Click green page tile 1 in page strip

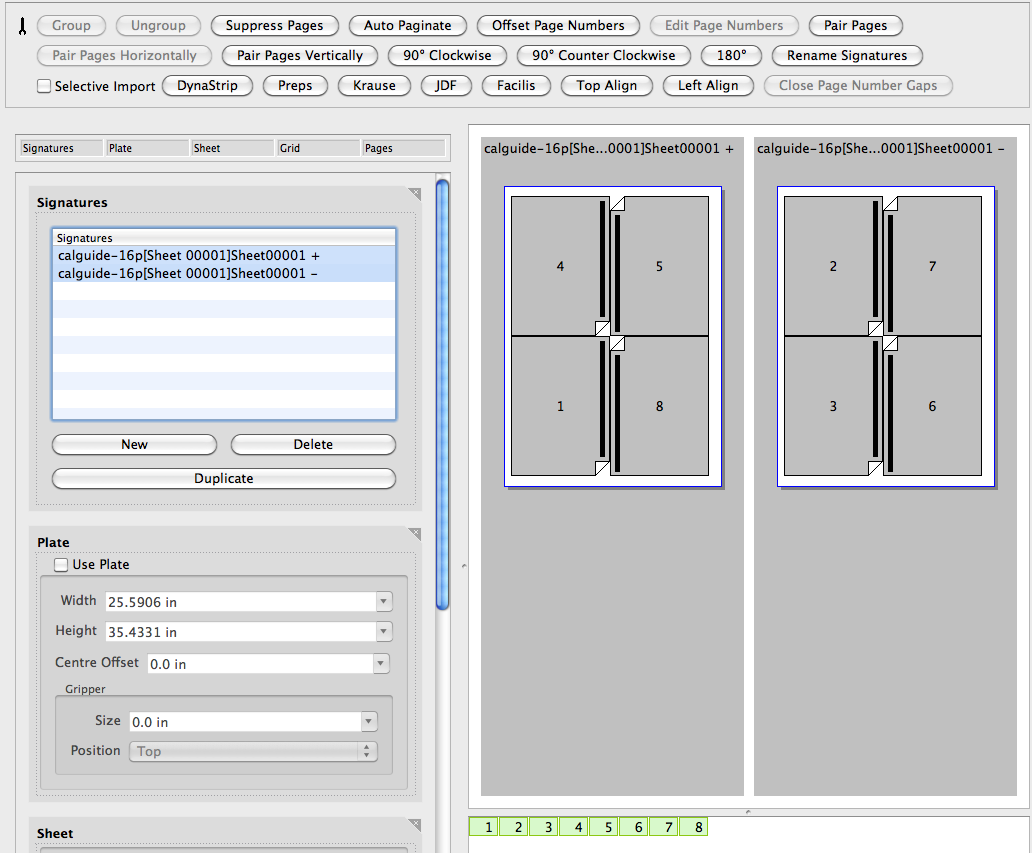[484, 827]
